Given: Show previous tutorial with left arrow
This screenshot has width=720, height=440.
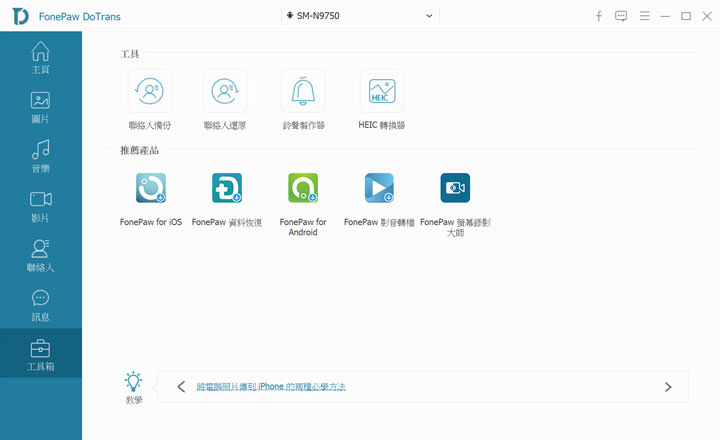Looking at the screenshot, I should (181, 387).
